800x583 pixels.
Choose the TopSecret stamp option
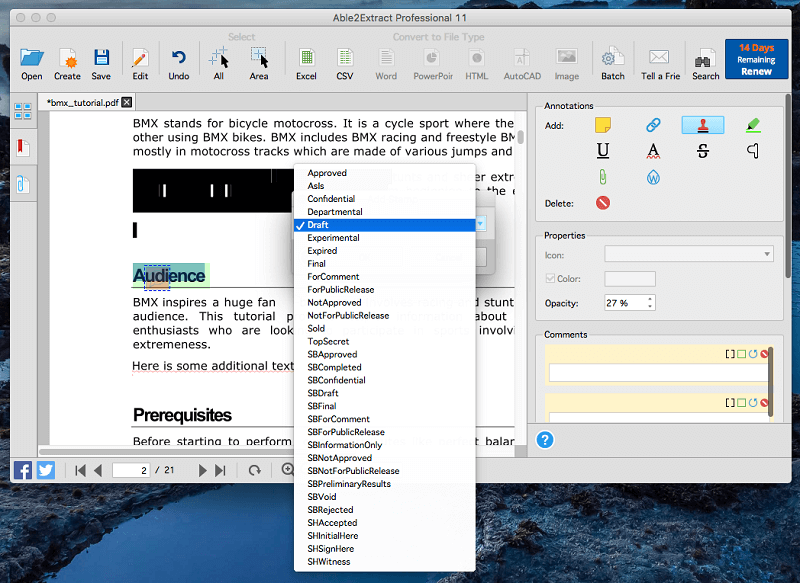[x=385, y=342]
